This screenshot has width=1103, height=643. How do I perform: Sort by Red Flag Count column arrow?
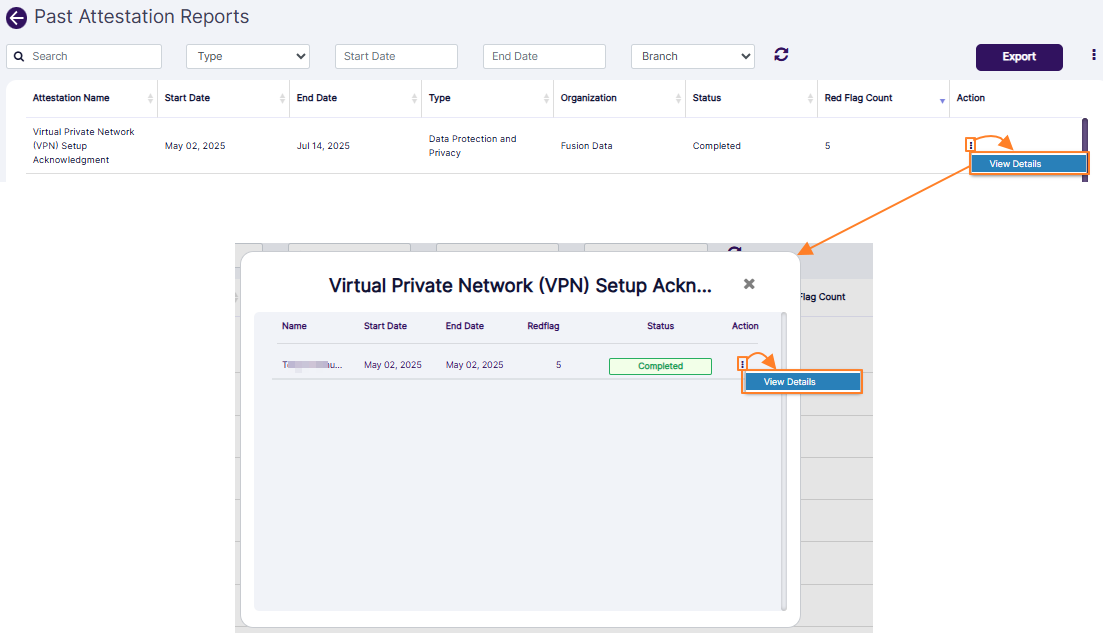(941, 99)
